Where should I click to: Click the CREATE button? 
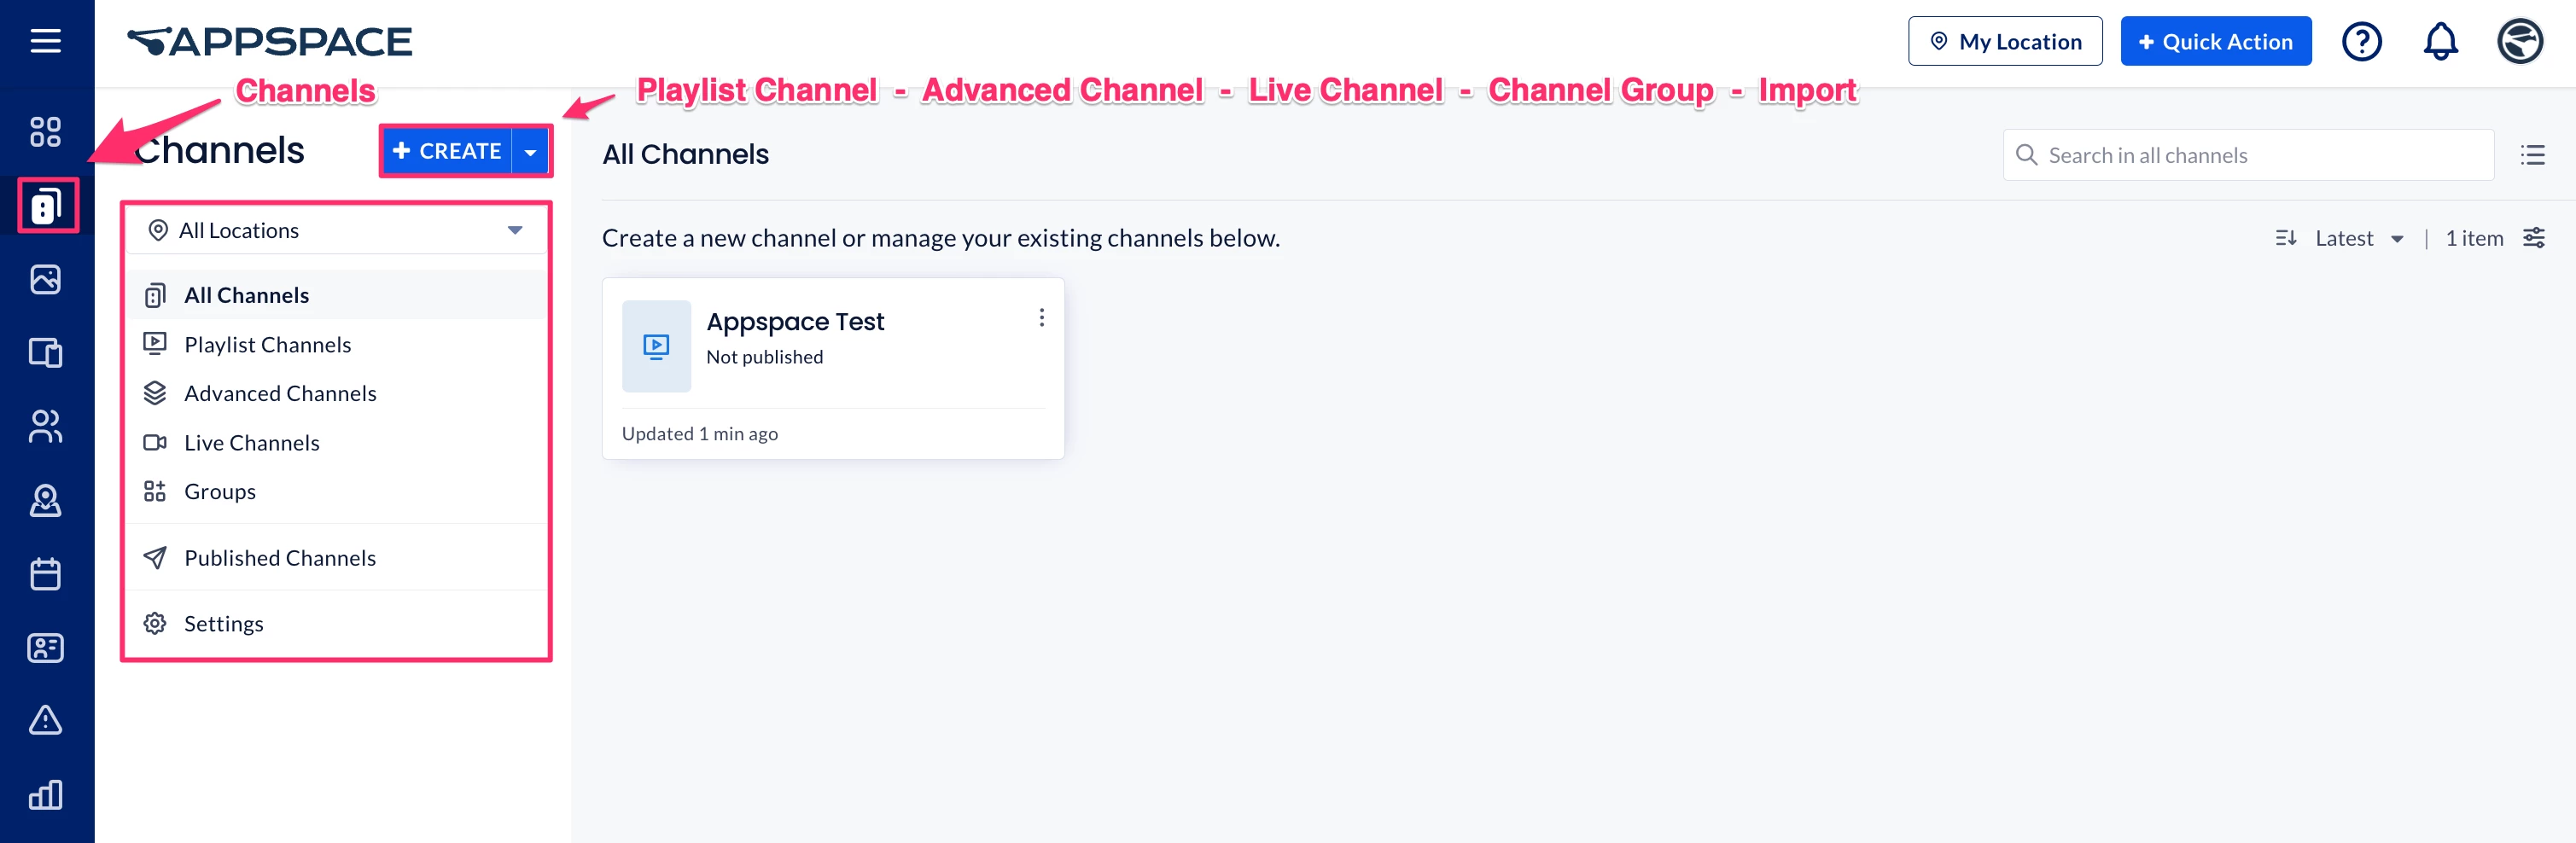[447, 152]
